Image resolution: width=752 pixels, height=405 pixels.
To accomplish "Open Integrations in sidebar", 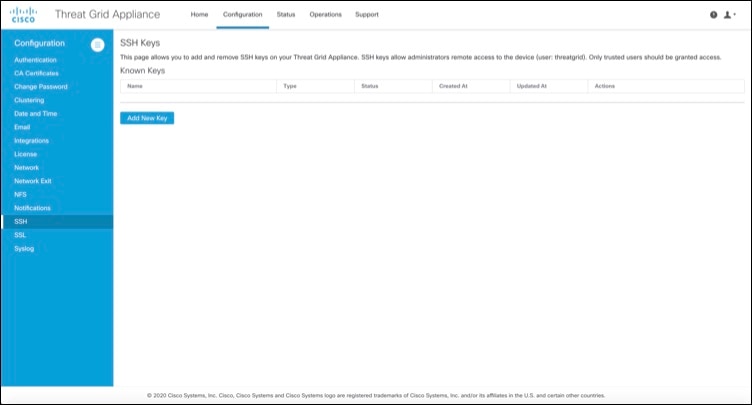I will point(31,141).
